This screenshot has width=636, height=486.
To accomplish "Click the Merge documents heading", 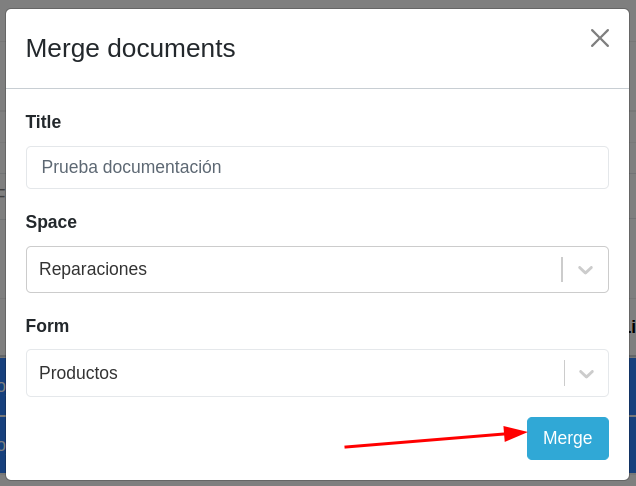I will point(130,48).
